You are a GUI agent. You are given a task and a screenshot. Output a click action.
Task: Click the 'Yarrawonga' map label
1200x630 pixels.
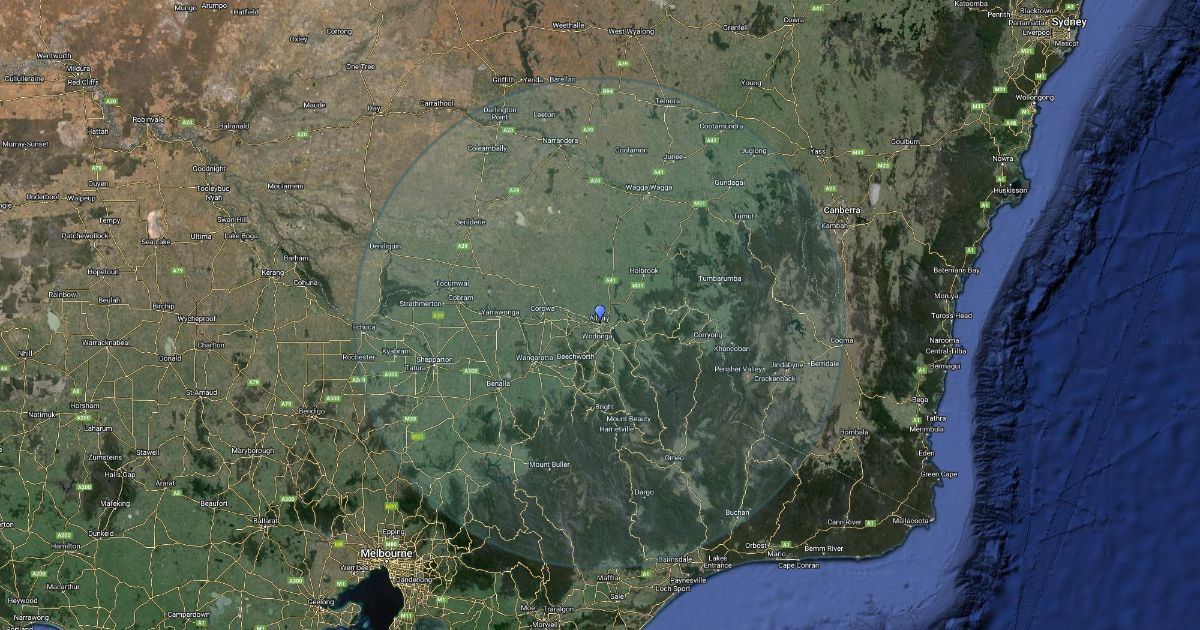click(502, 312)
